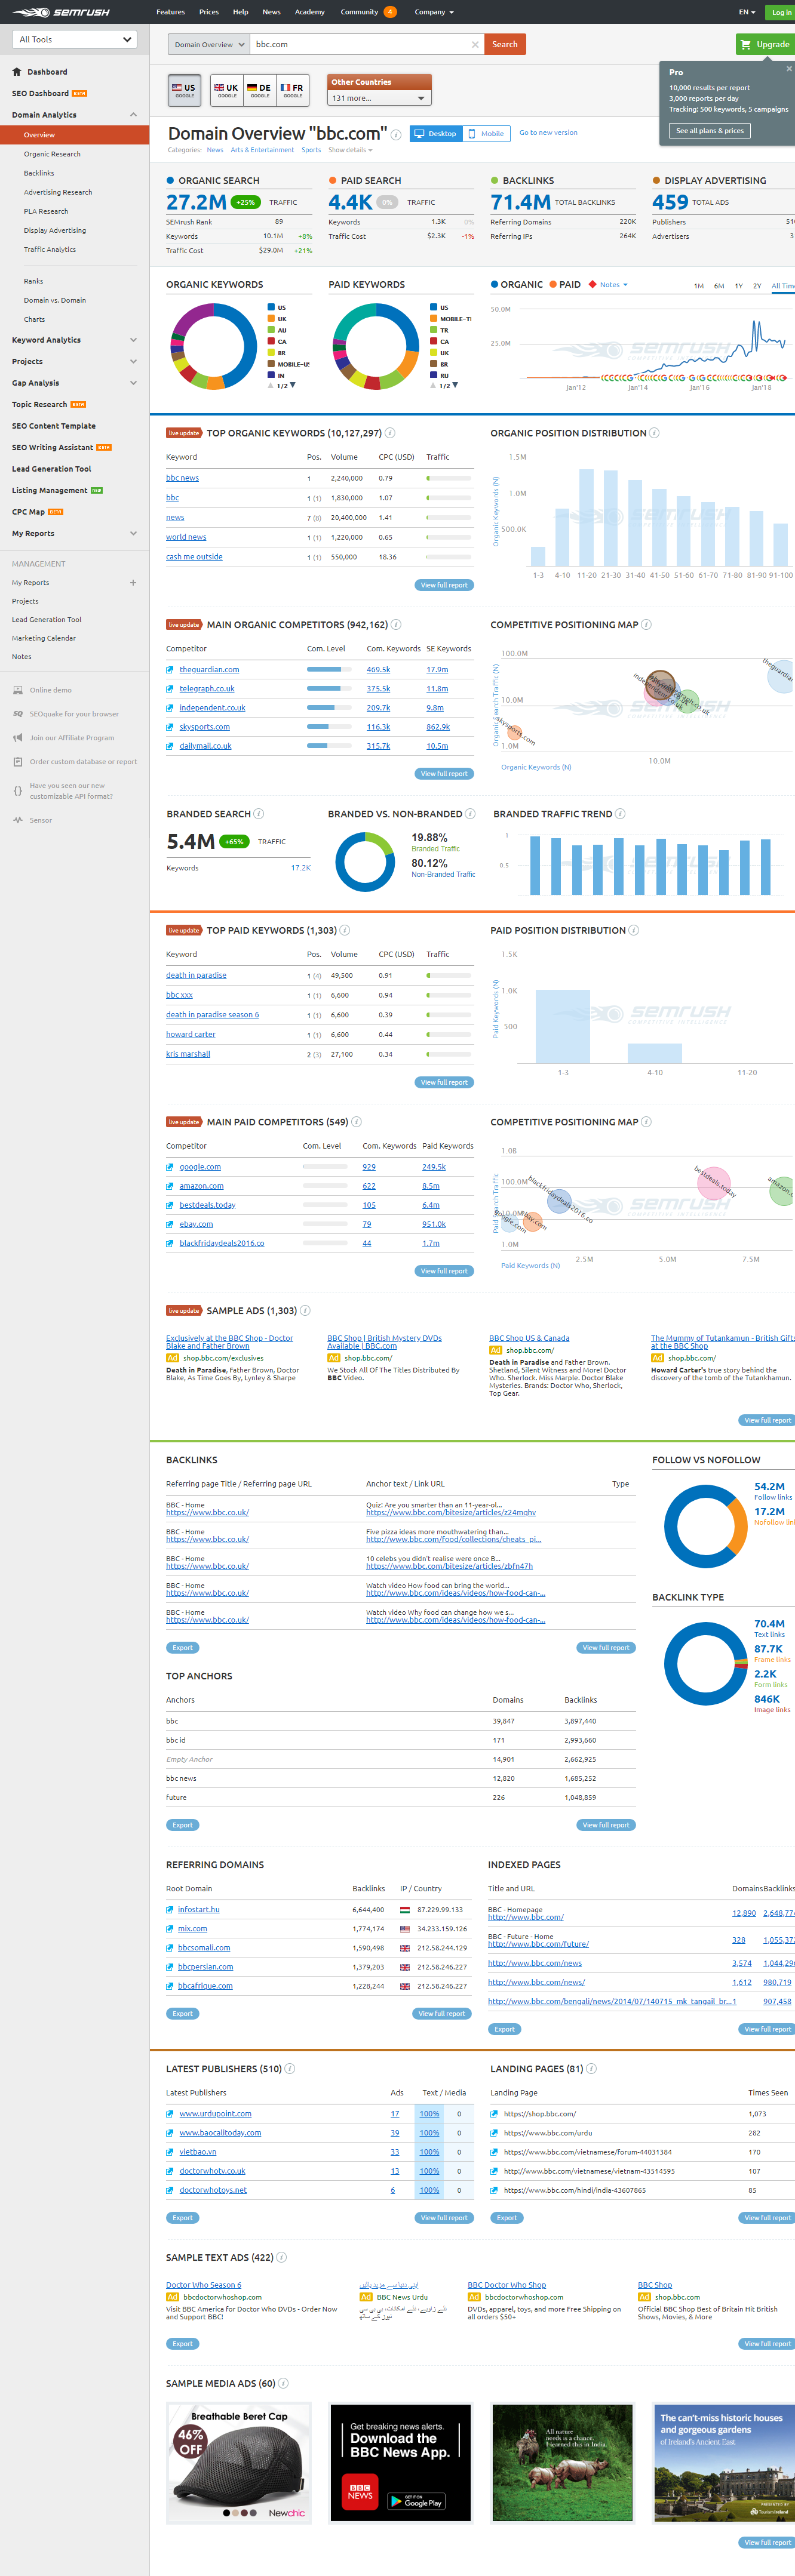Open the EN language dropdown
This screenshot has height=2576, width=795.
click(747, 12)
